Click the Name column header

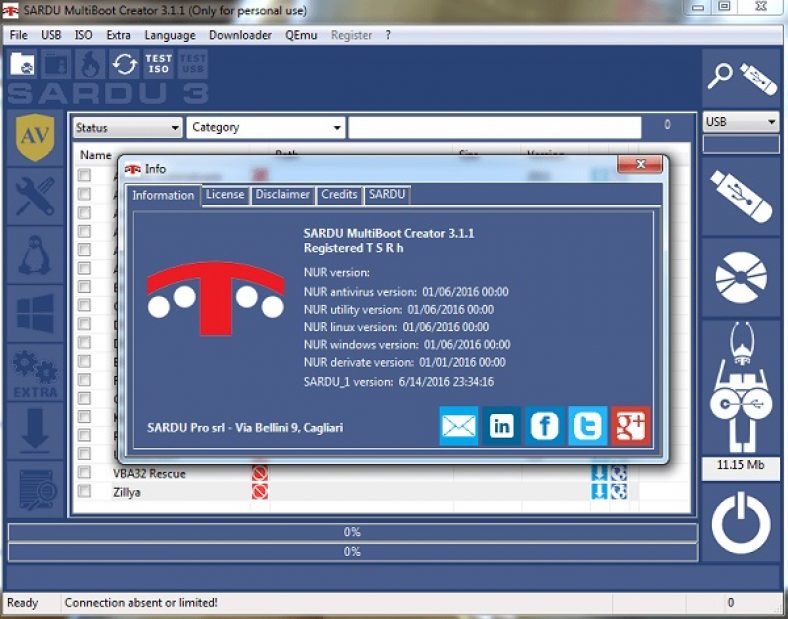point(95,155)
